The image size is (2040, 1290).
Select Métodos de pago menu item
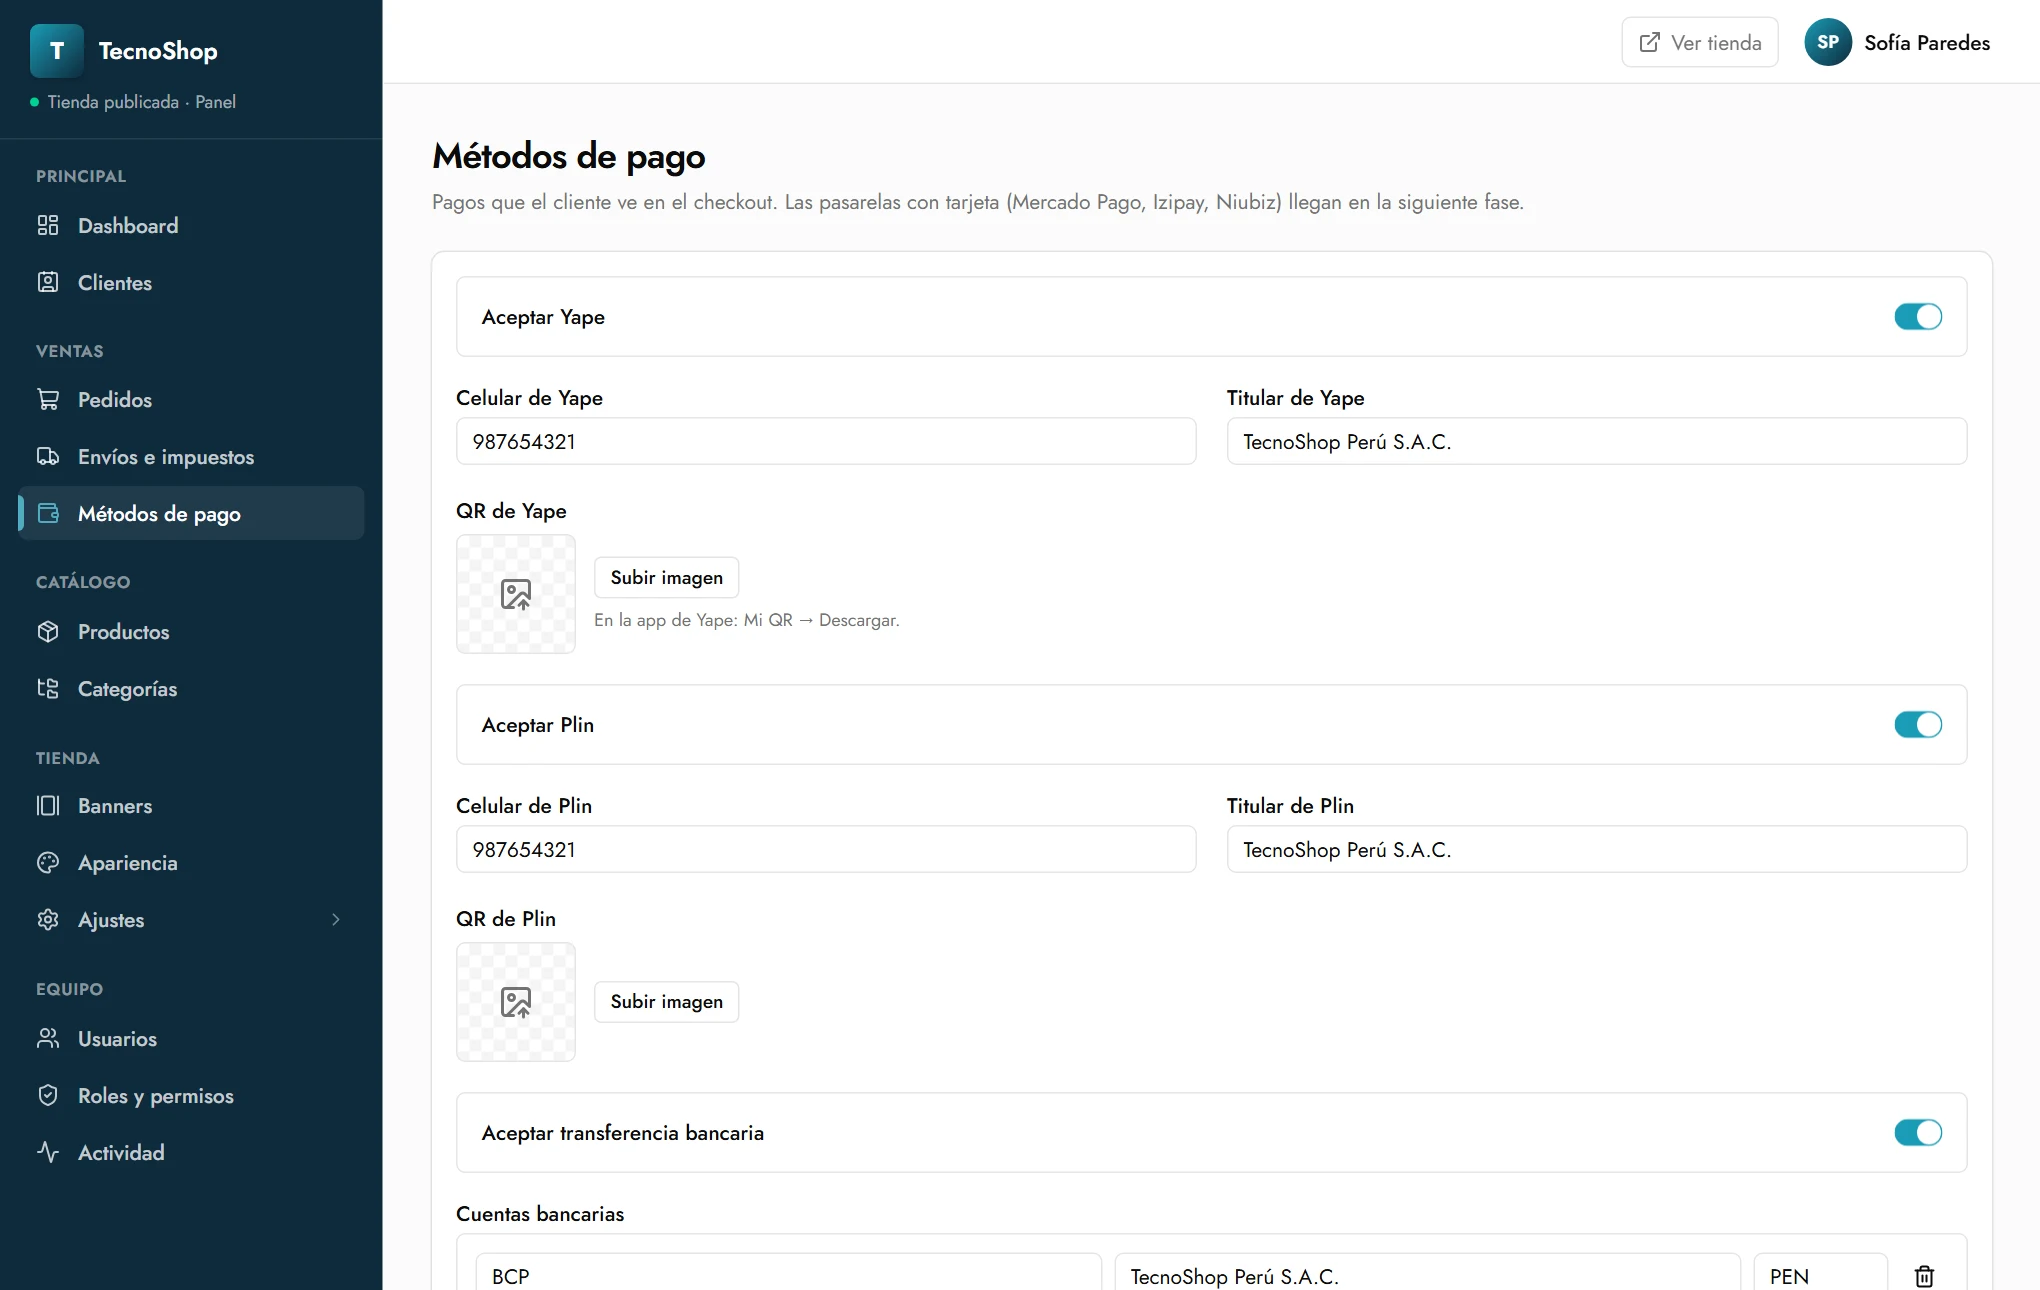click(191, 513)
